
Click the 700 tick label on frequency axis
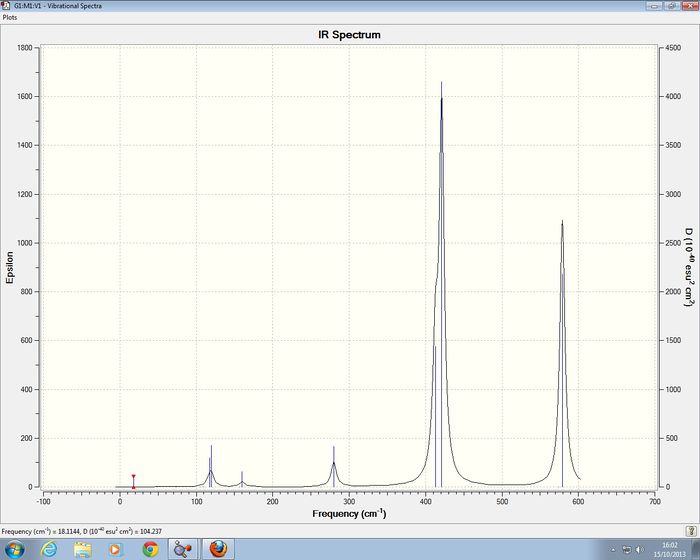pyautogui.click(x=655, y=501)
